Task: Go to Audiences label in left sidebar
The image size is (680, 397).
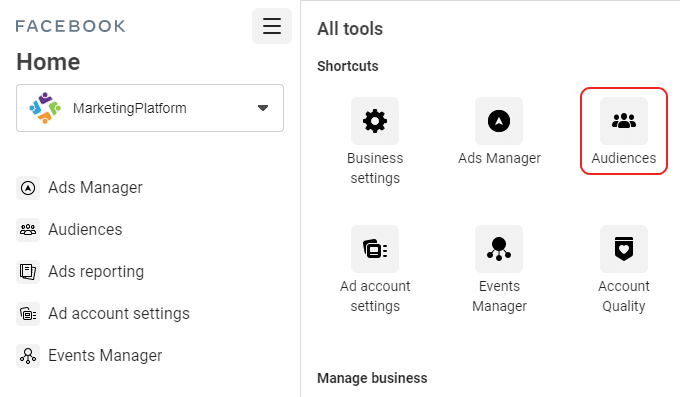Action: coord(85,230)
